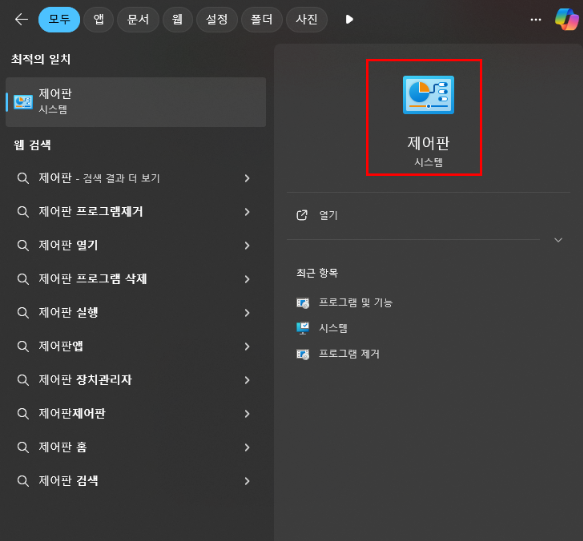Select the 앱 filter tab
The height and width of the screenshot is (541, 583).
coord(99,19)
